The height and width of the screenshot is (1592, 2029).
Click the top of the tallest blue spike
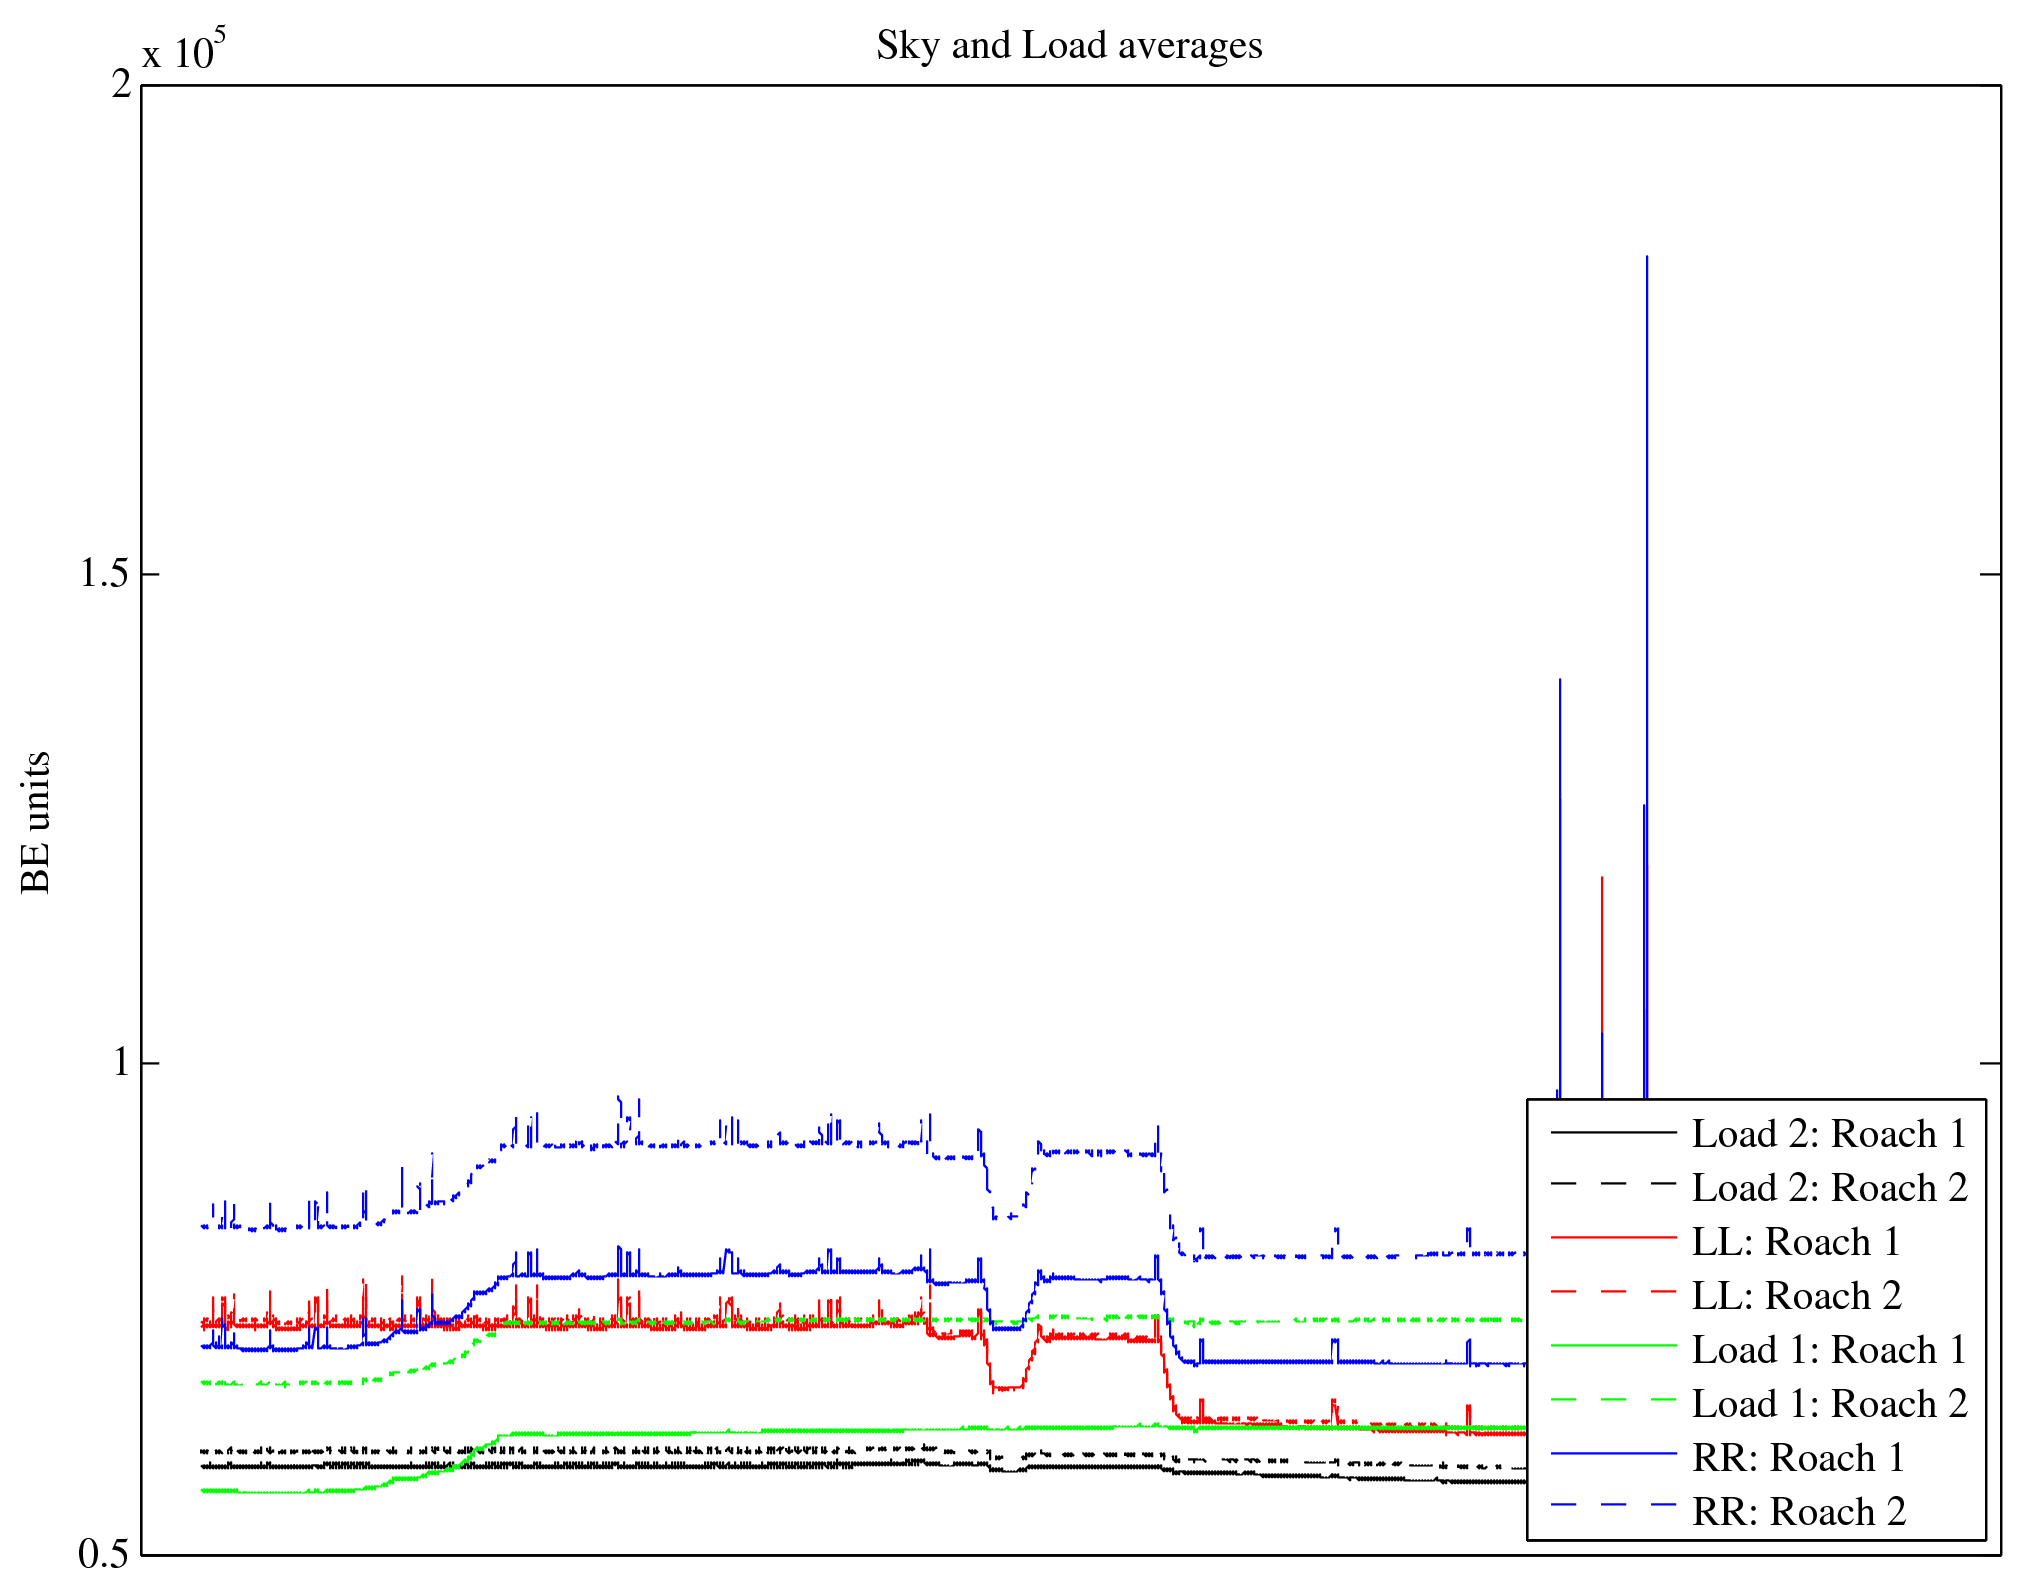1647,259
